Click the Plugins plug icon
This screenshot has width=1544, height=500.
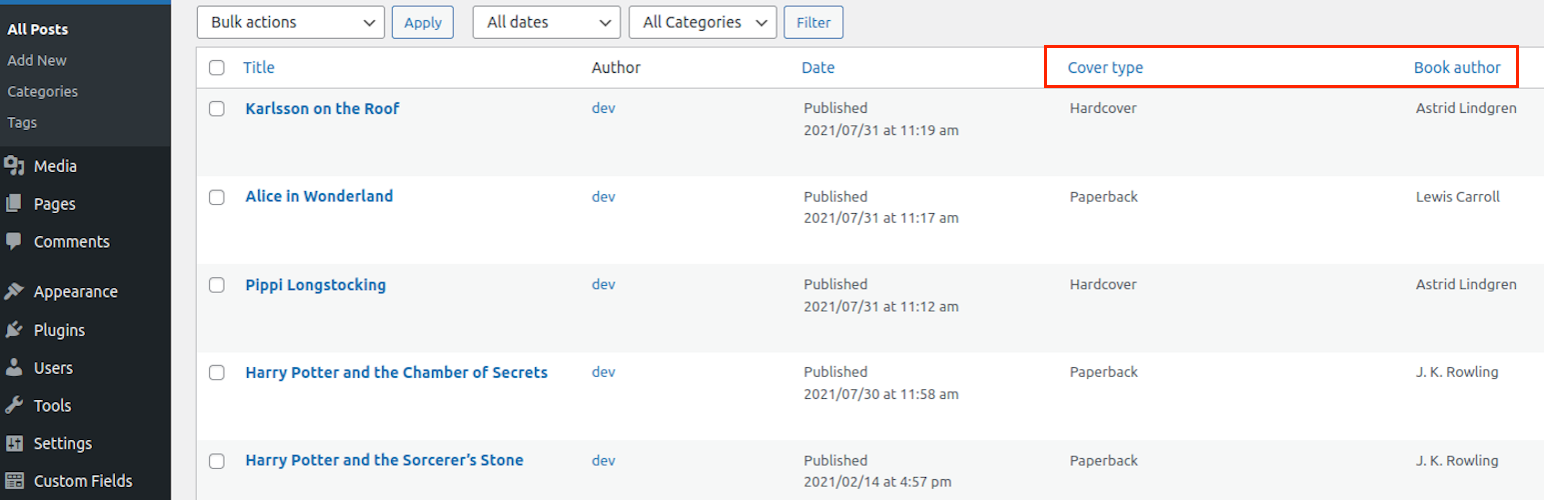pyautogui.click(x=14, y=330)
